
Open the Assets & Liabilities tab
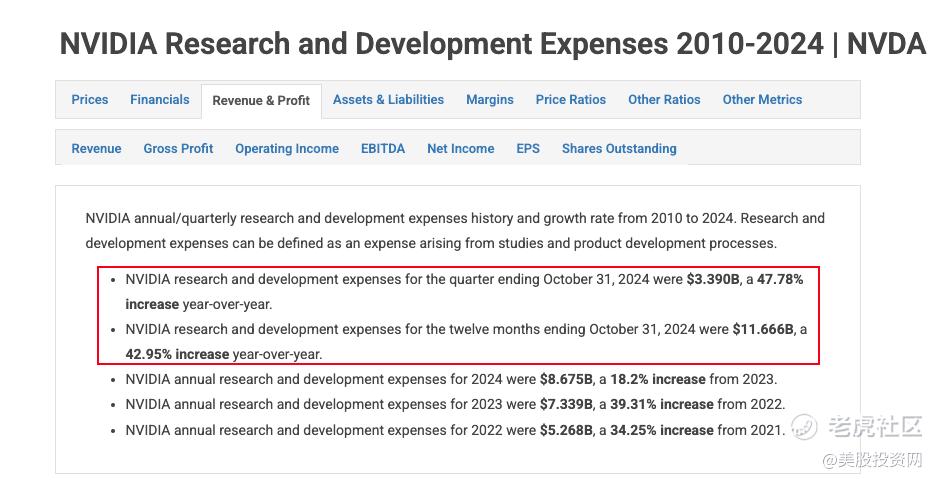(388, 100)
